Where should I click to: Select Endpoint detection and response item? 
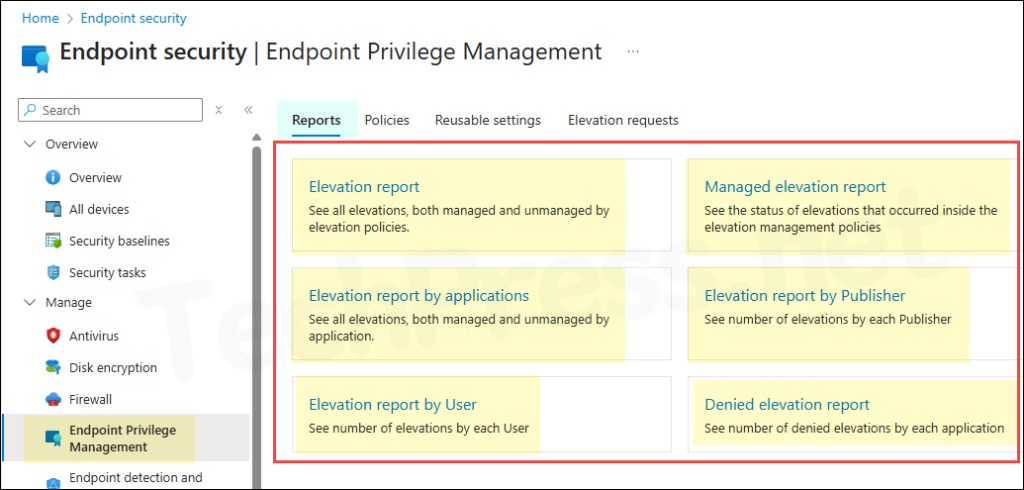click(x=136, y=478)
